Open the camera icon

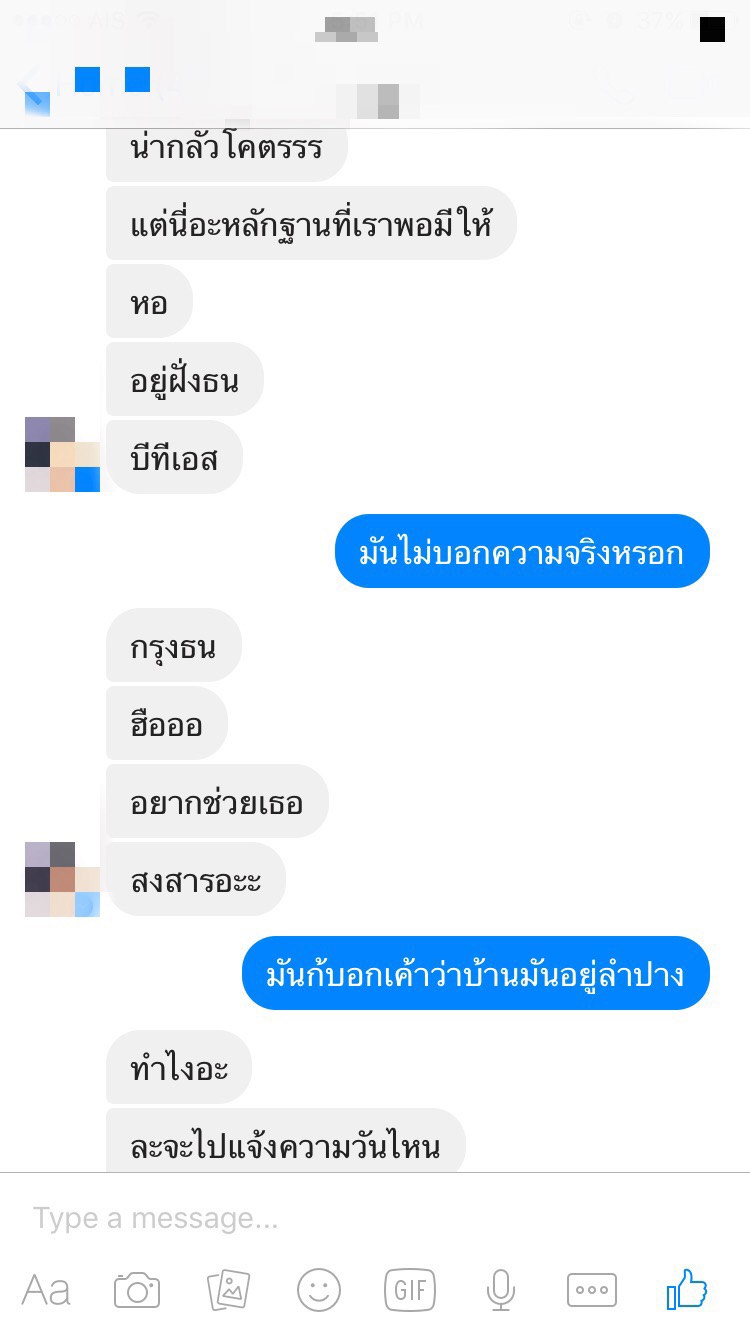[x=137, y=1290]
